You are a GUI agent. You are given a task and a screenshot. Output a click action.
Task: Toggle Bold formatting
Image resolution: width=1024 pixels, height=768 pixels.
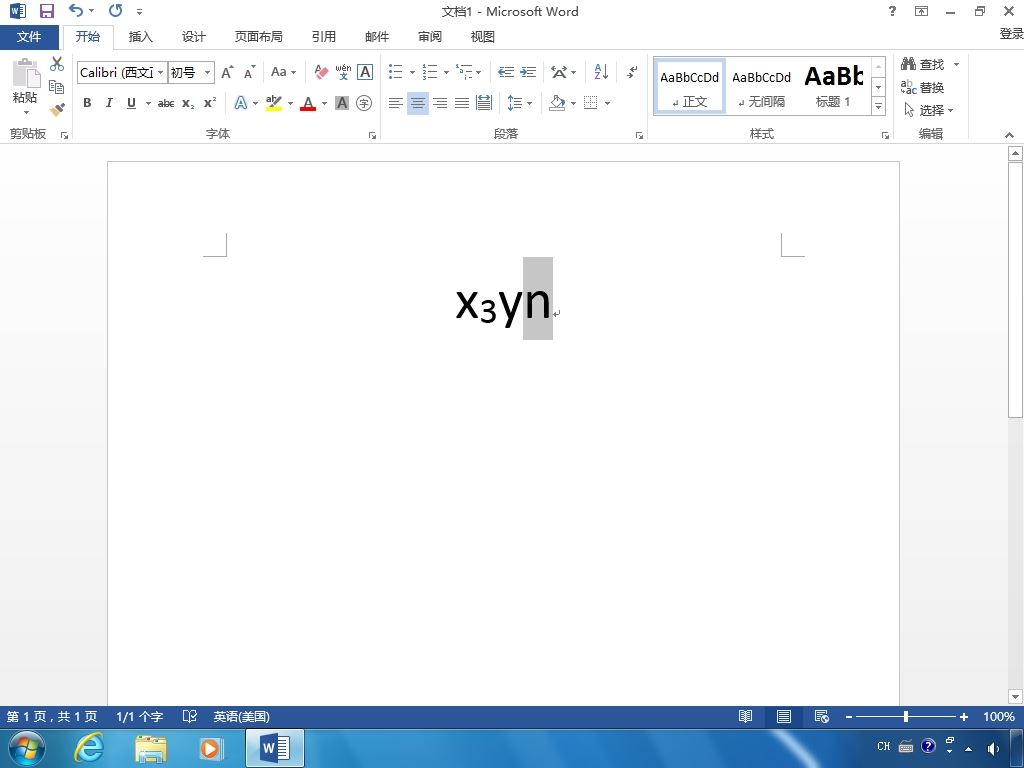click(87, 103)
